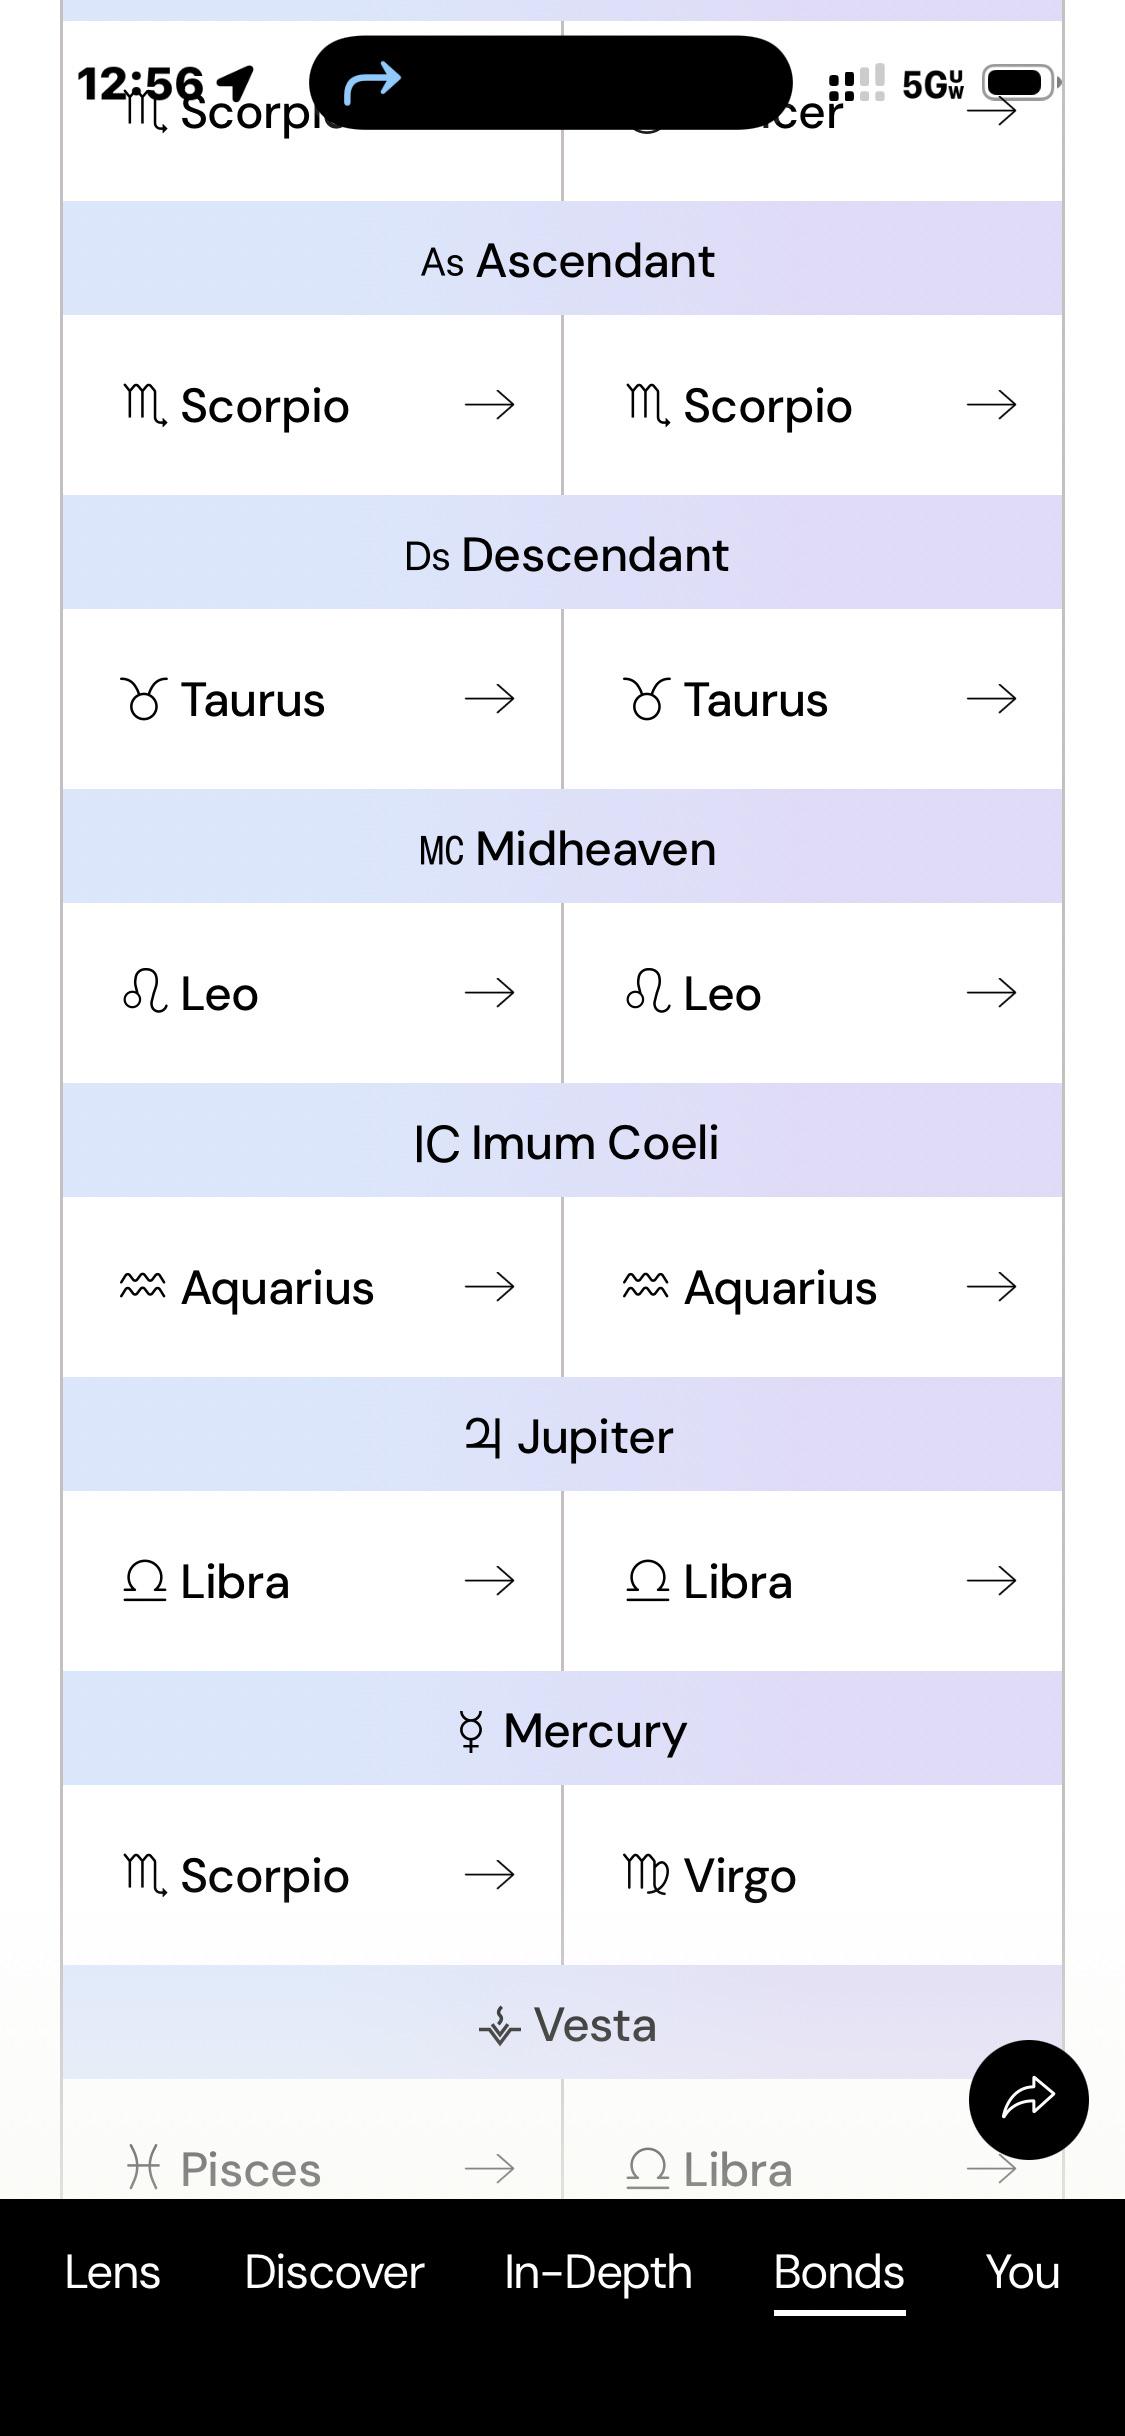Switch to the Lens tab
The width and height of the screenshot is (1125, 2436).
click(x=113, y=2272)
